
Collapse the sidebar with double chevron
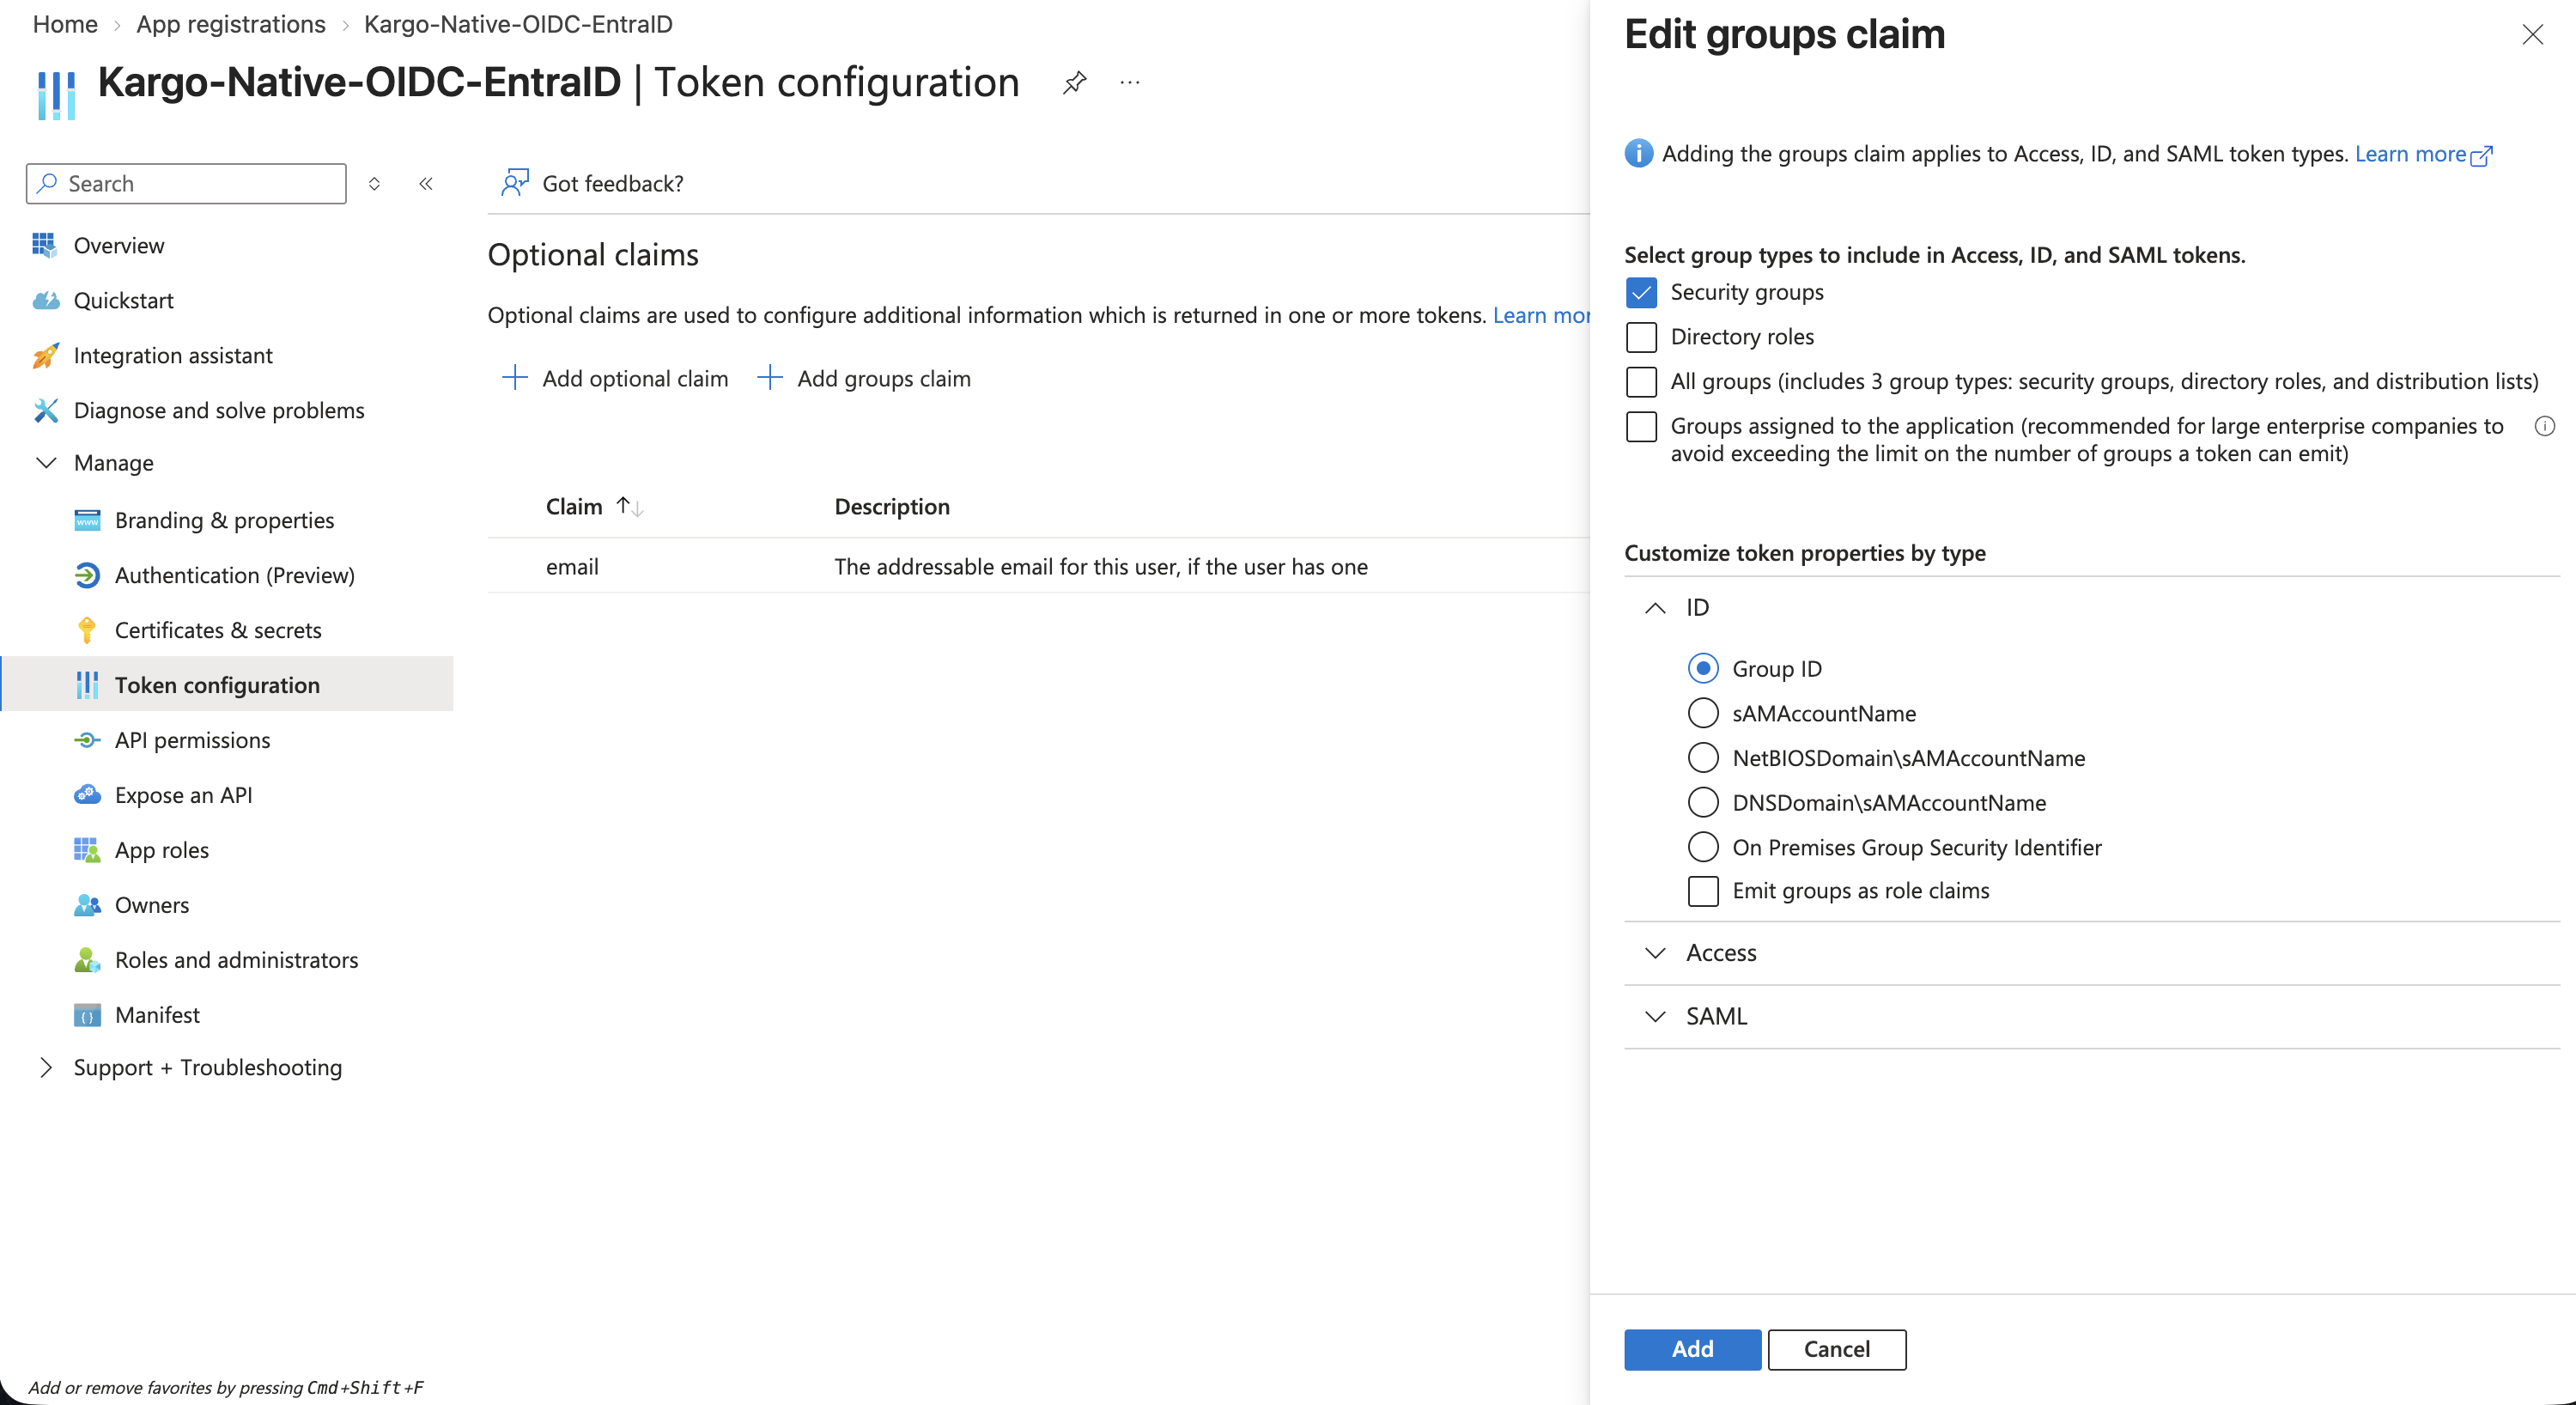426,183
